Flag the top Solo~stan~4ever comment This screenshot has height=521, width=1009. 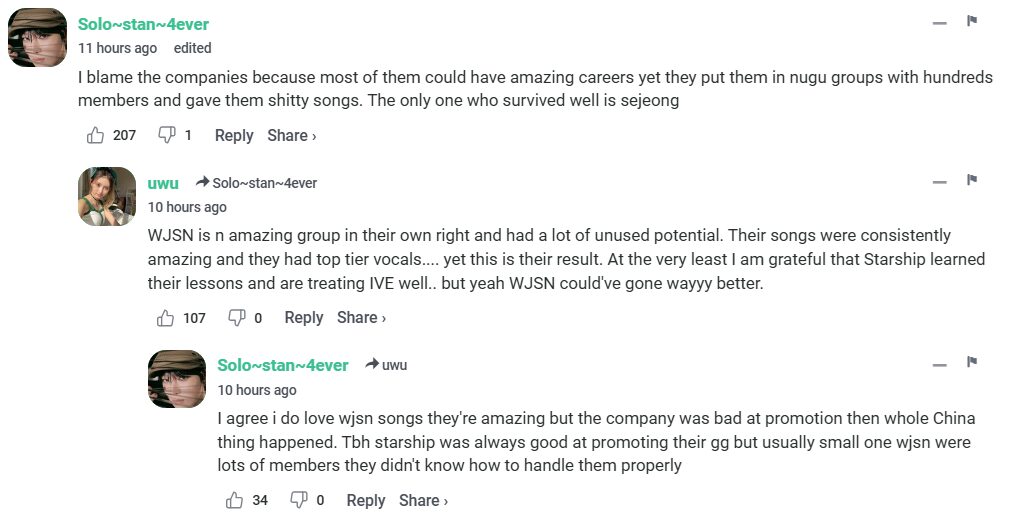point(971,21)
